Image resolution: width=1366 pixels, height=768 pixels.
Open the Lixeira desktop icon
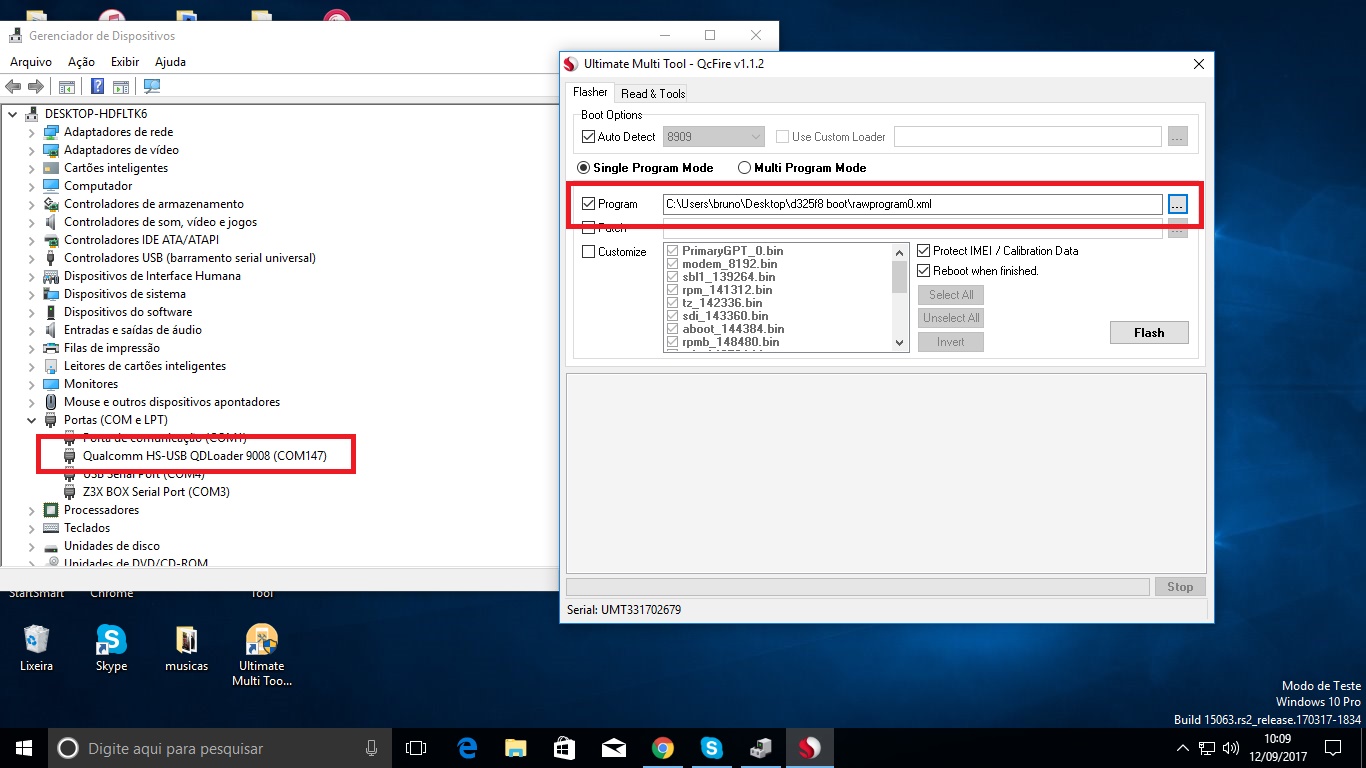point(37,648)
